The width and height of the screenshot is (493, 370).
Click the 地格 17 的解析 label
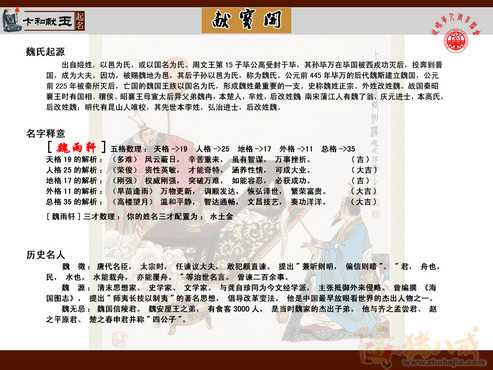(74, 181)
